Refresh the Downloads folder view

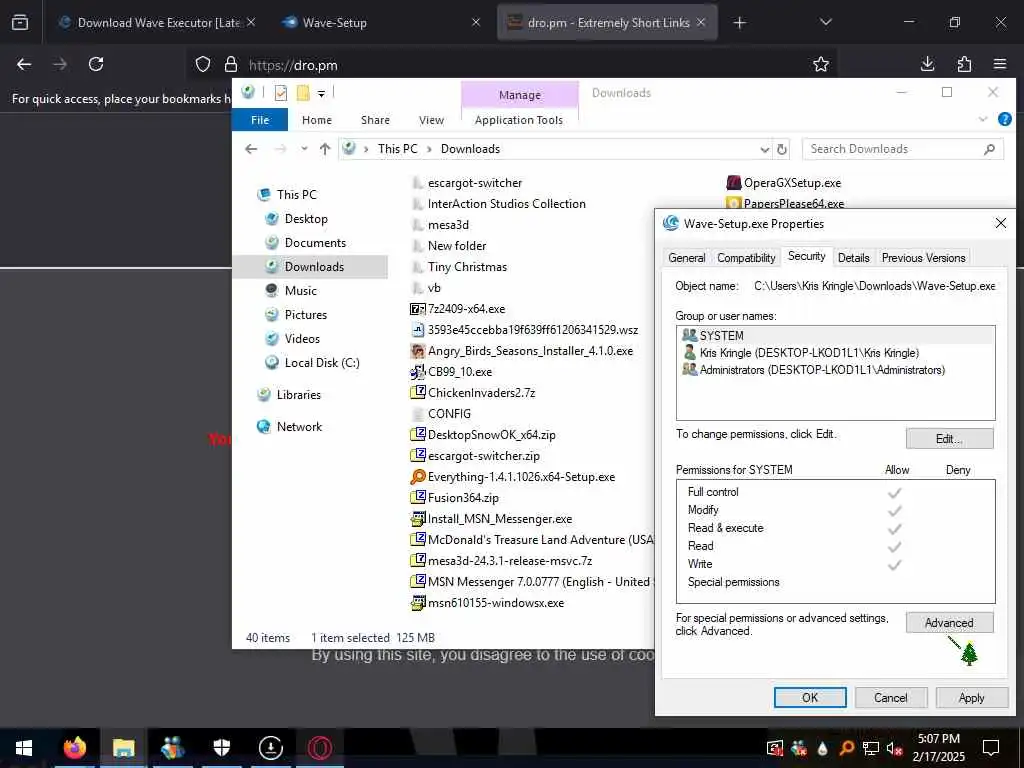point(782,149)
